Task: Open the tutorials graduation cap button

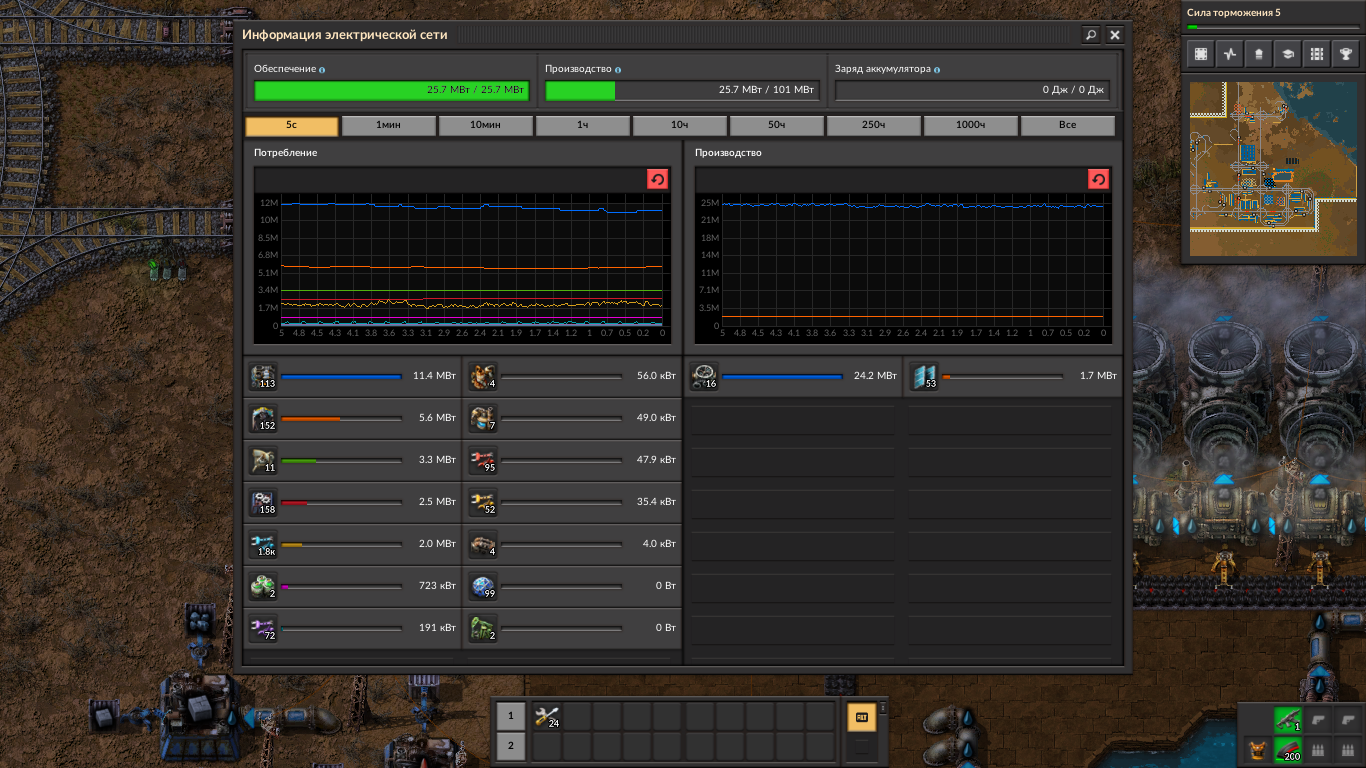Action: [1288, 54]
